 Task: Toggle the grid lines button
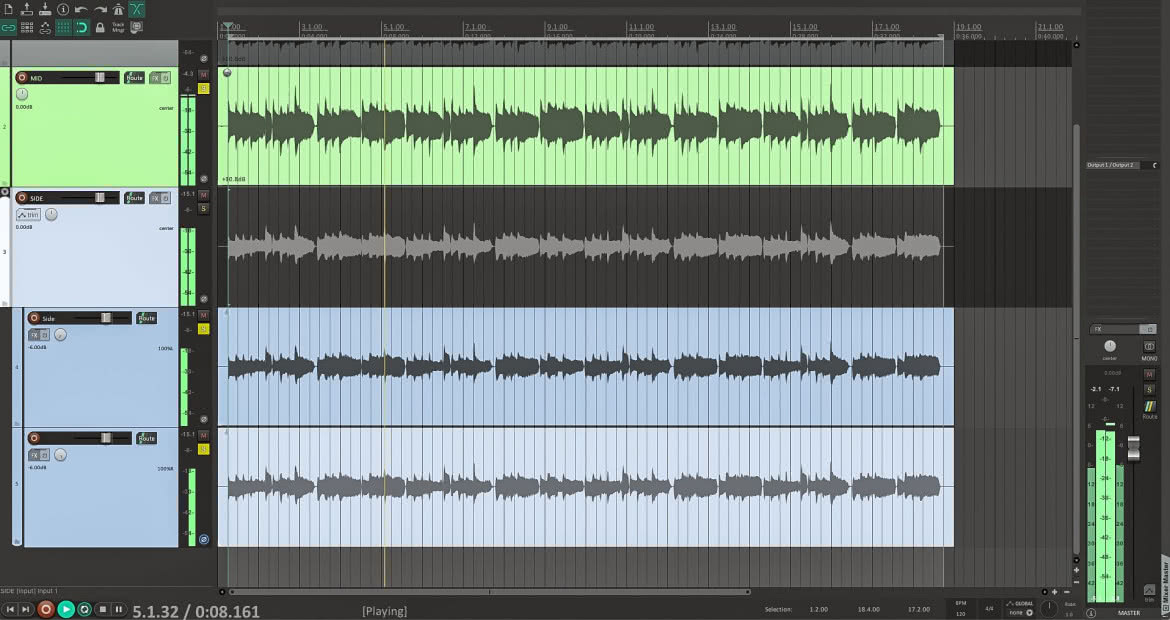click(x=63, y=28)
